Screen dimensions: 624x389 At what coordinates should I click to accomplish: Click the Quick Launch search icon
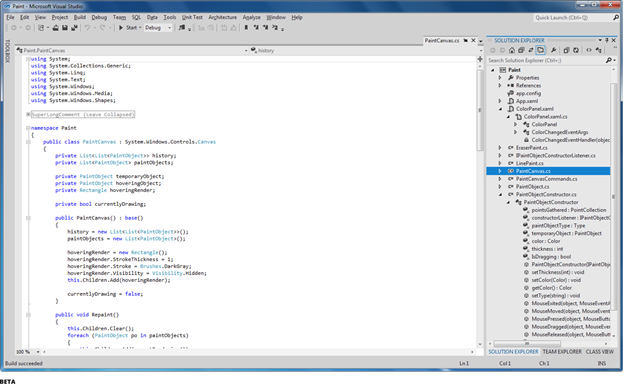pyautogui.click(x=616, y=18)
